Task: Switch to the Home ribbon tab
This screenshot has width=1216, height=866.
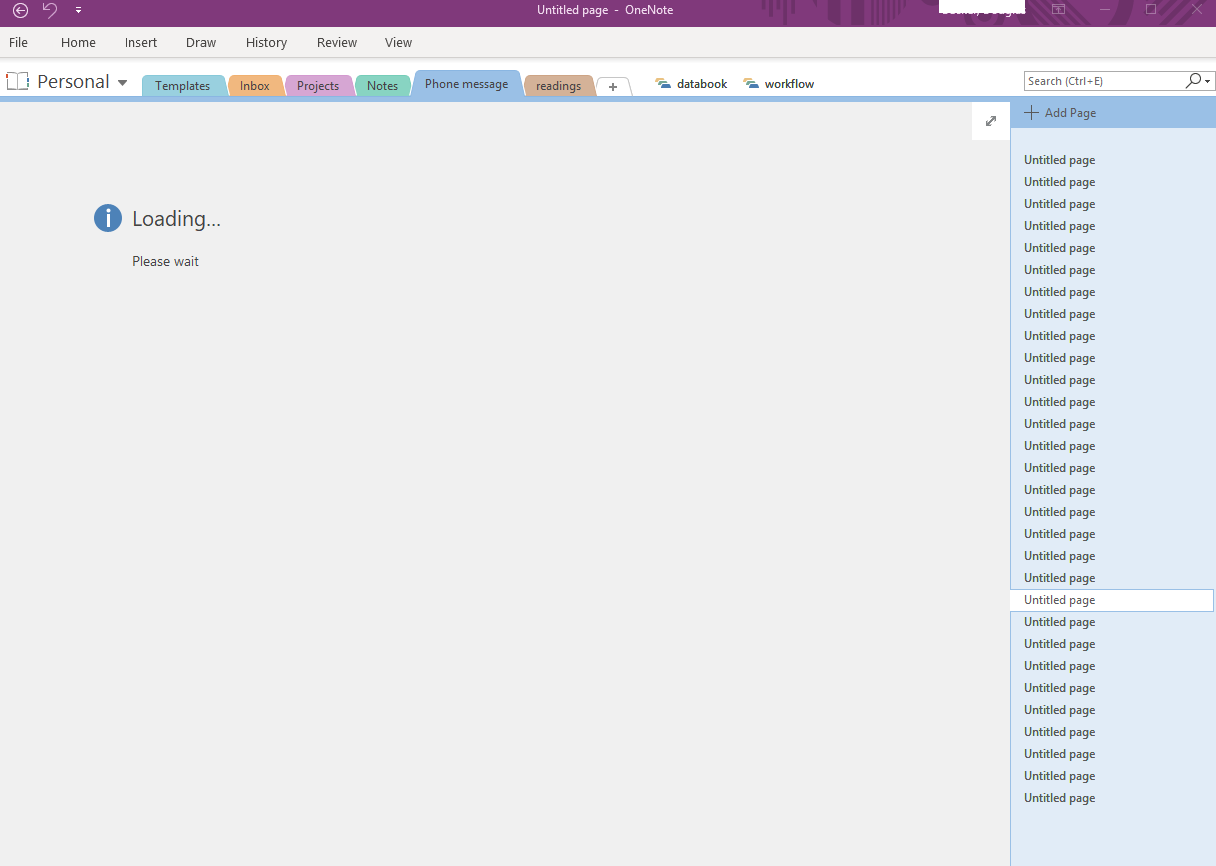Action: click(78, 43)
